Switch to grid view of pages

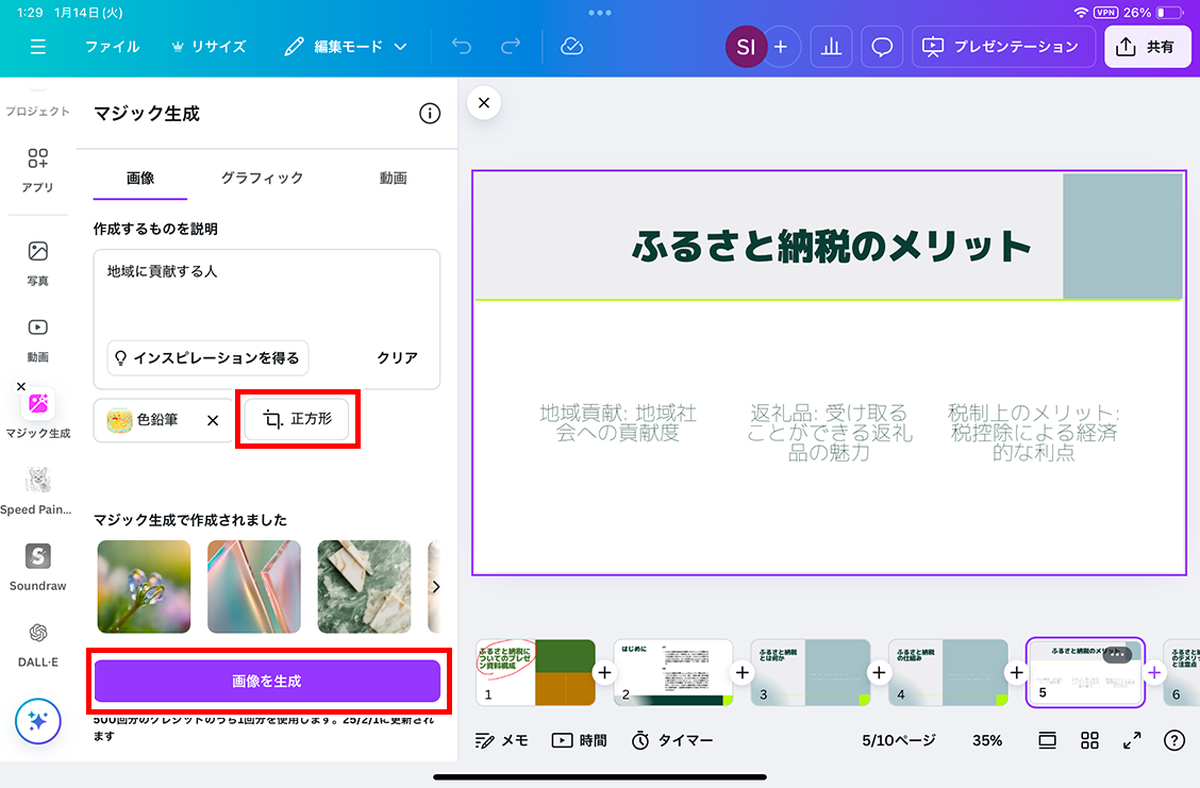1090,740
